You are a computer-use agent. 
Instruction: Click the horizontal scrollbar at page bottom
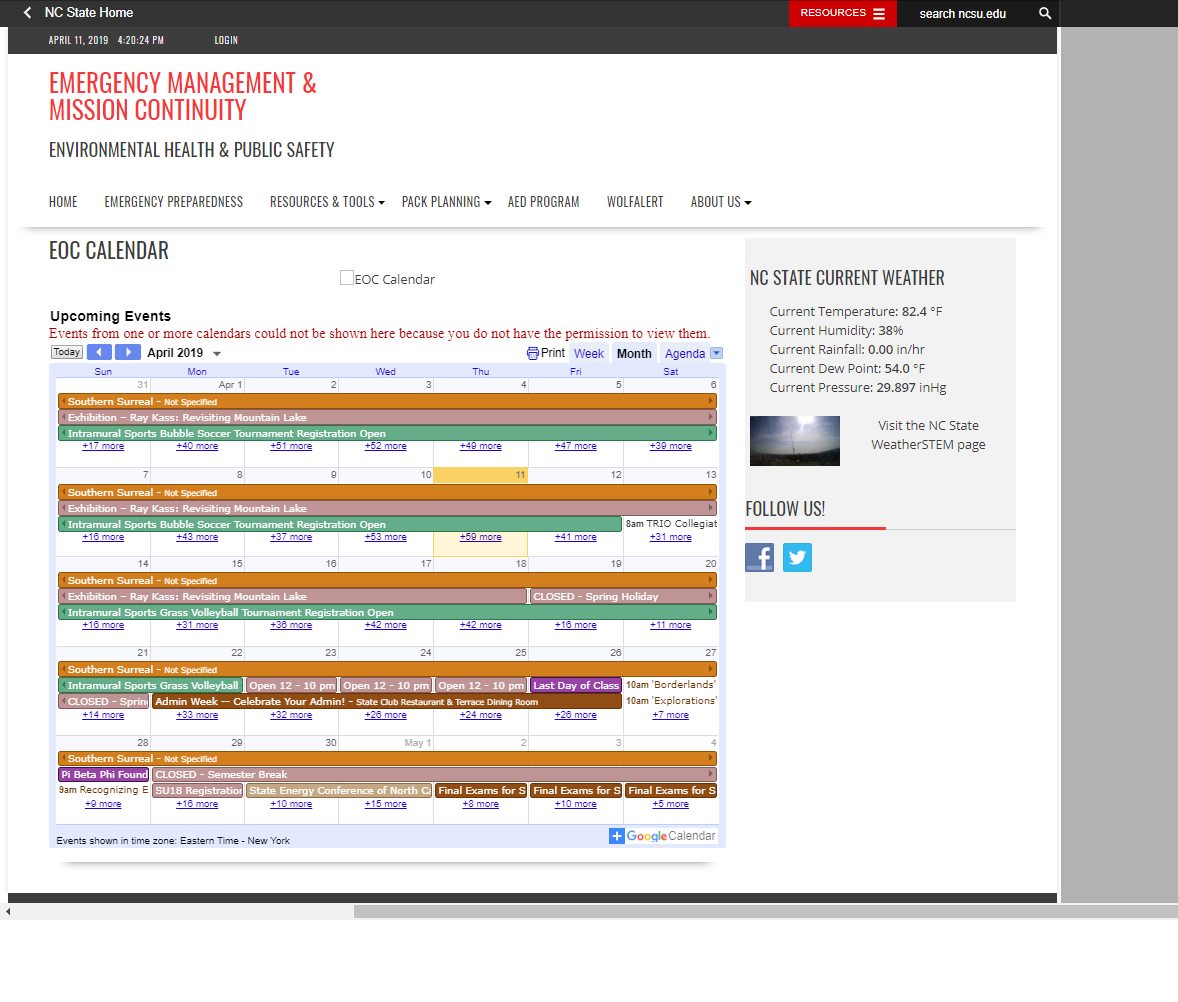[x=766, y=912]
